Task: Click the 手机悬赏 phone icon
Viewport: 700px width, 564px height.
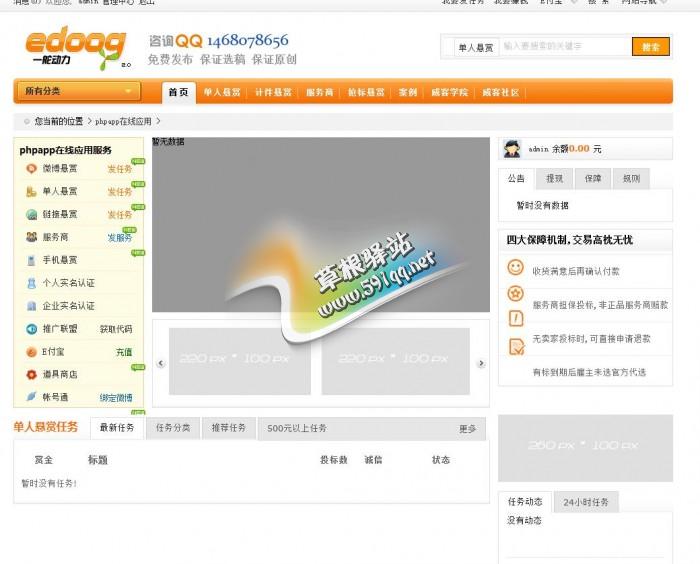Action: tap(32, 260)
